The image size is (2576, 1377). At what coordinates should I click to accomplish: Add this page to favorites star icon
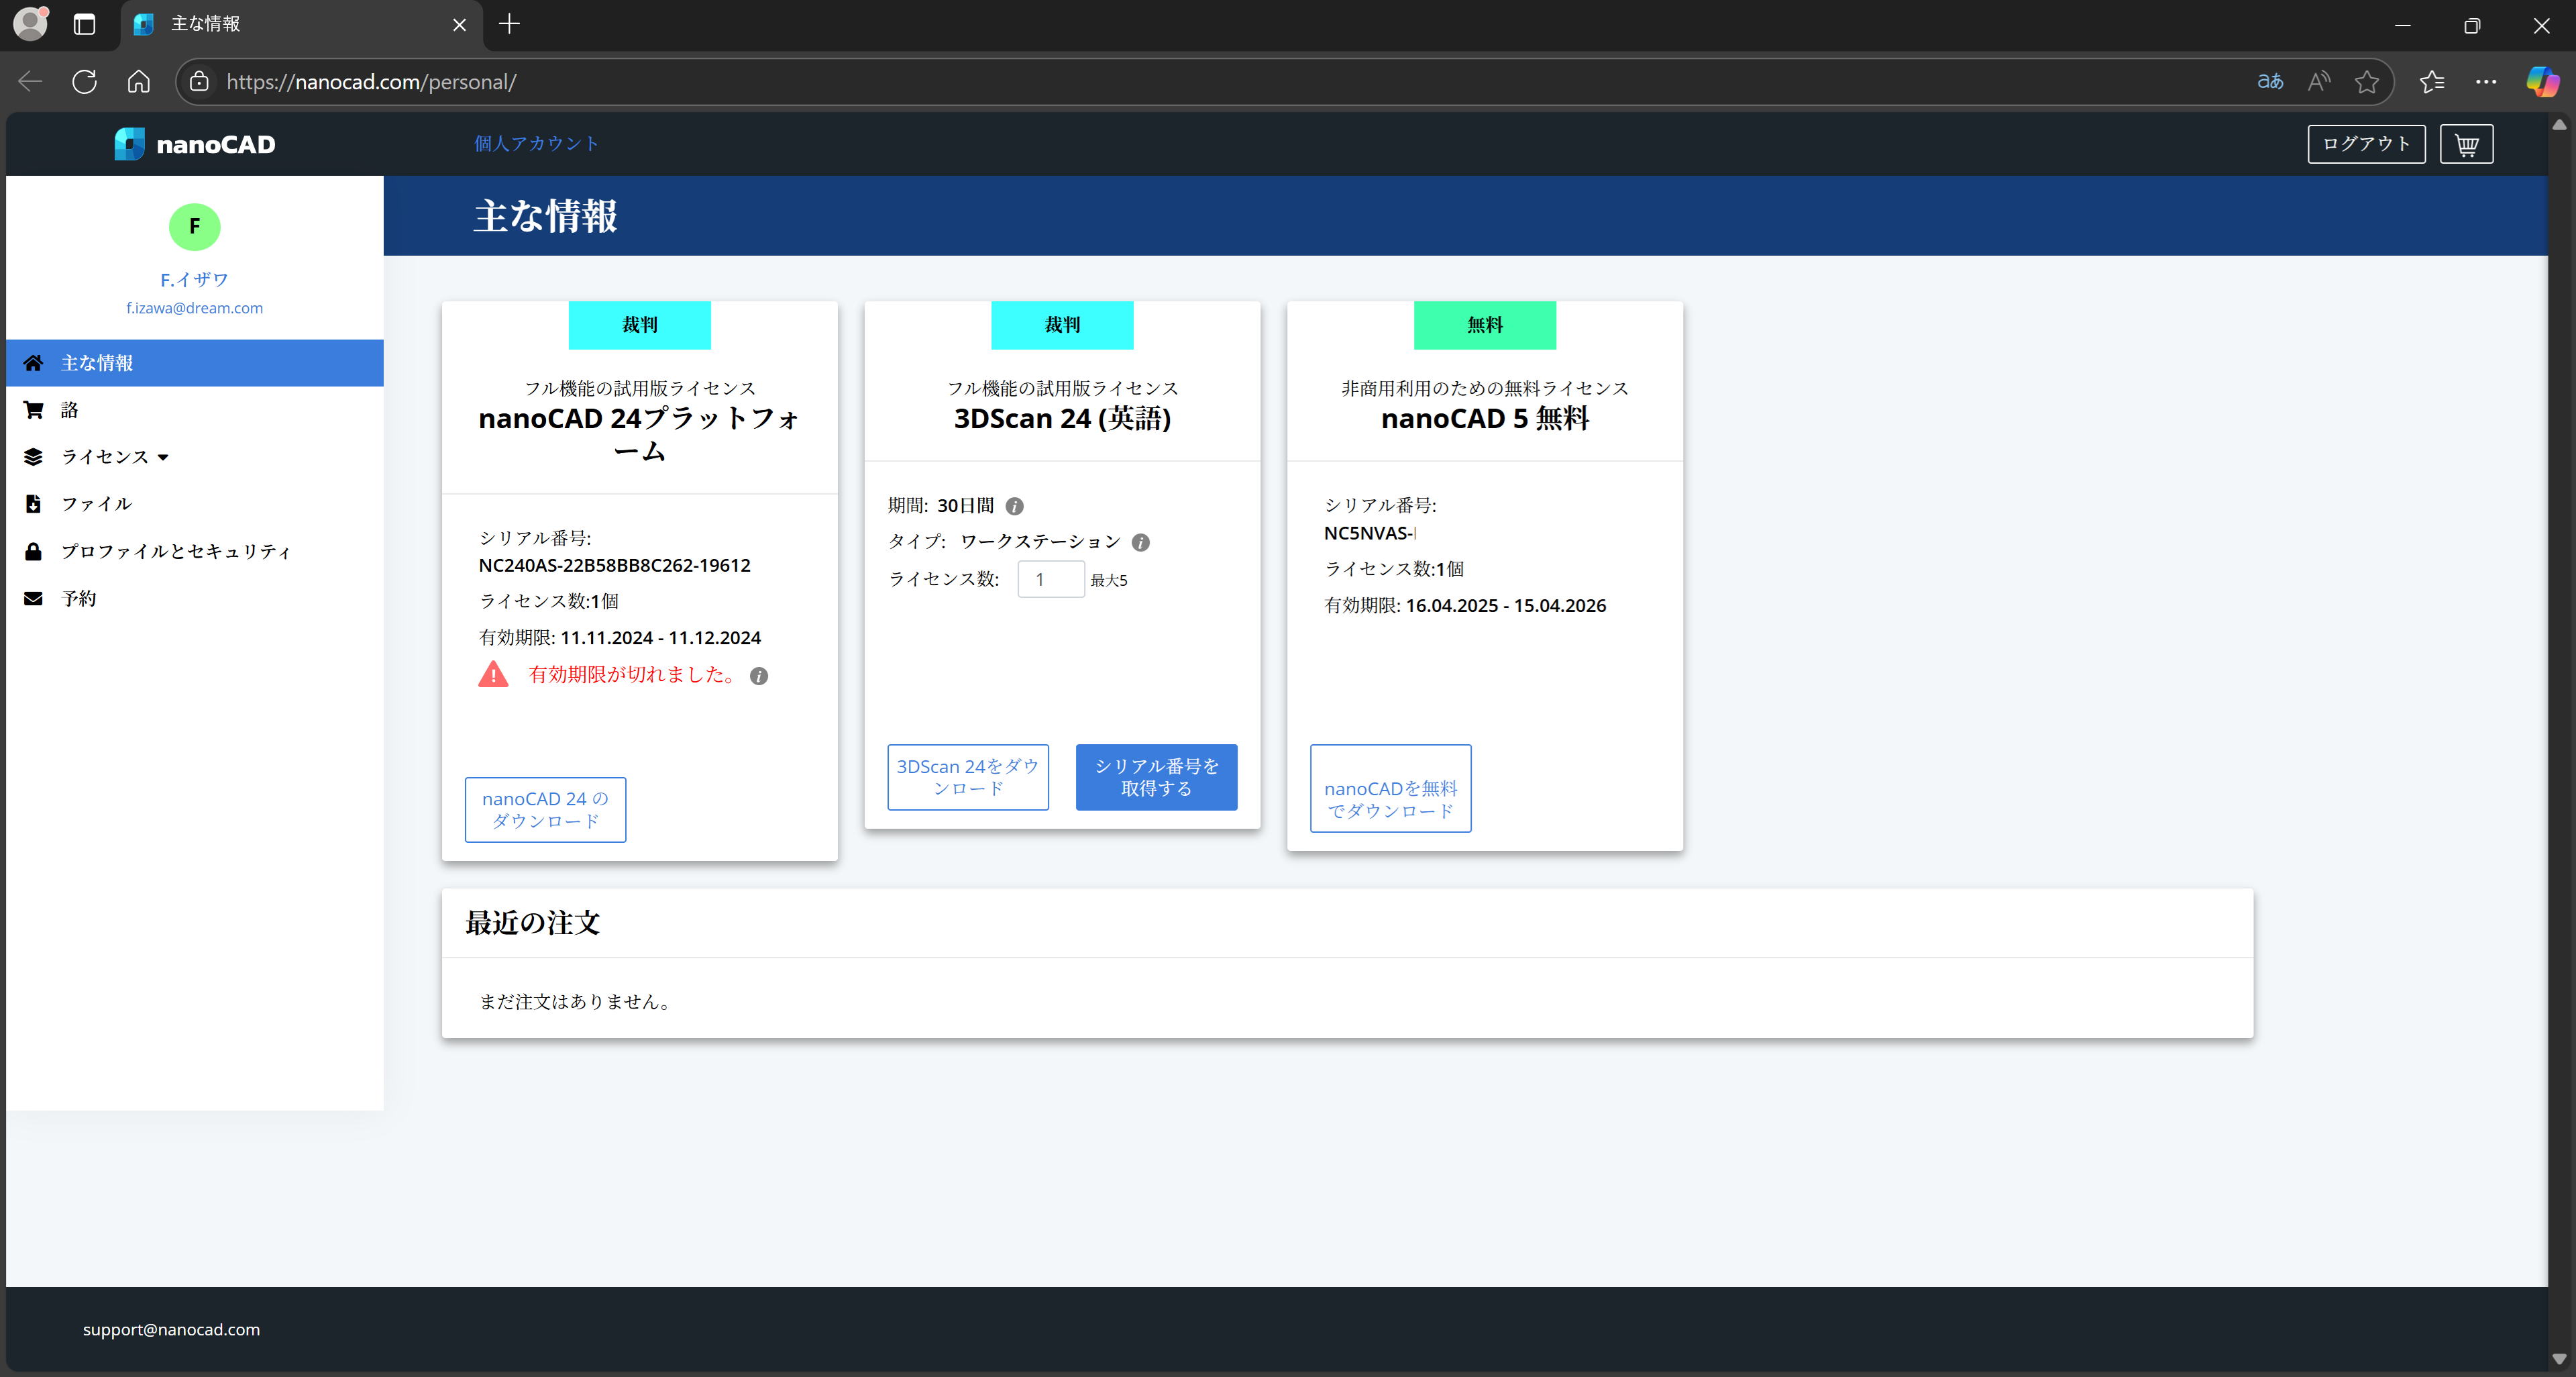click(2366, 82)
